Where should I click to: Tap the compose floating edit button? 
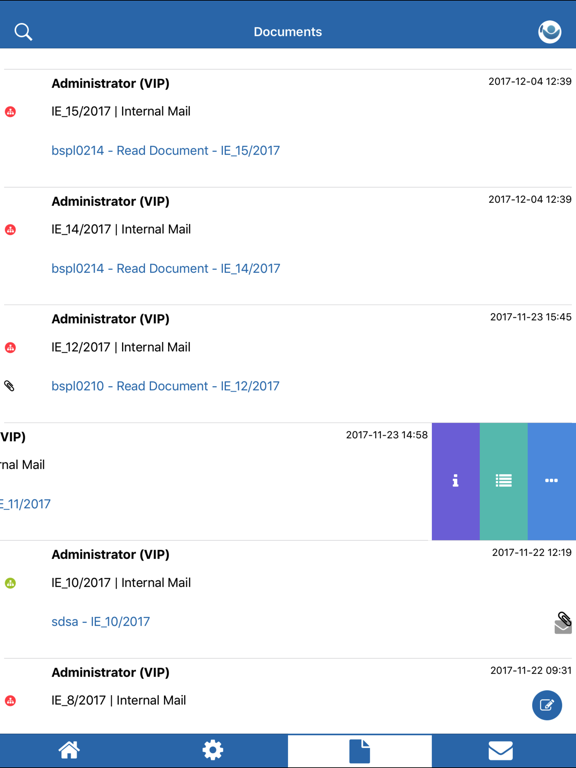pos(547,705)
